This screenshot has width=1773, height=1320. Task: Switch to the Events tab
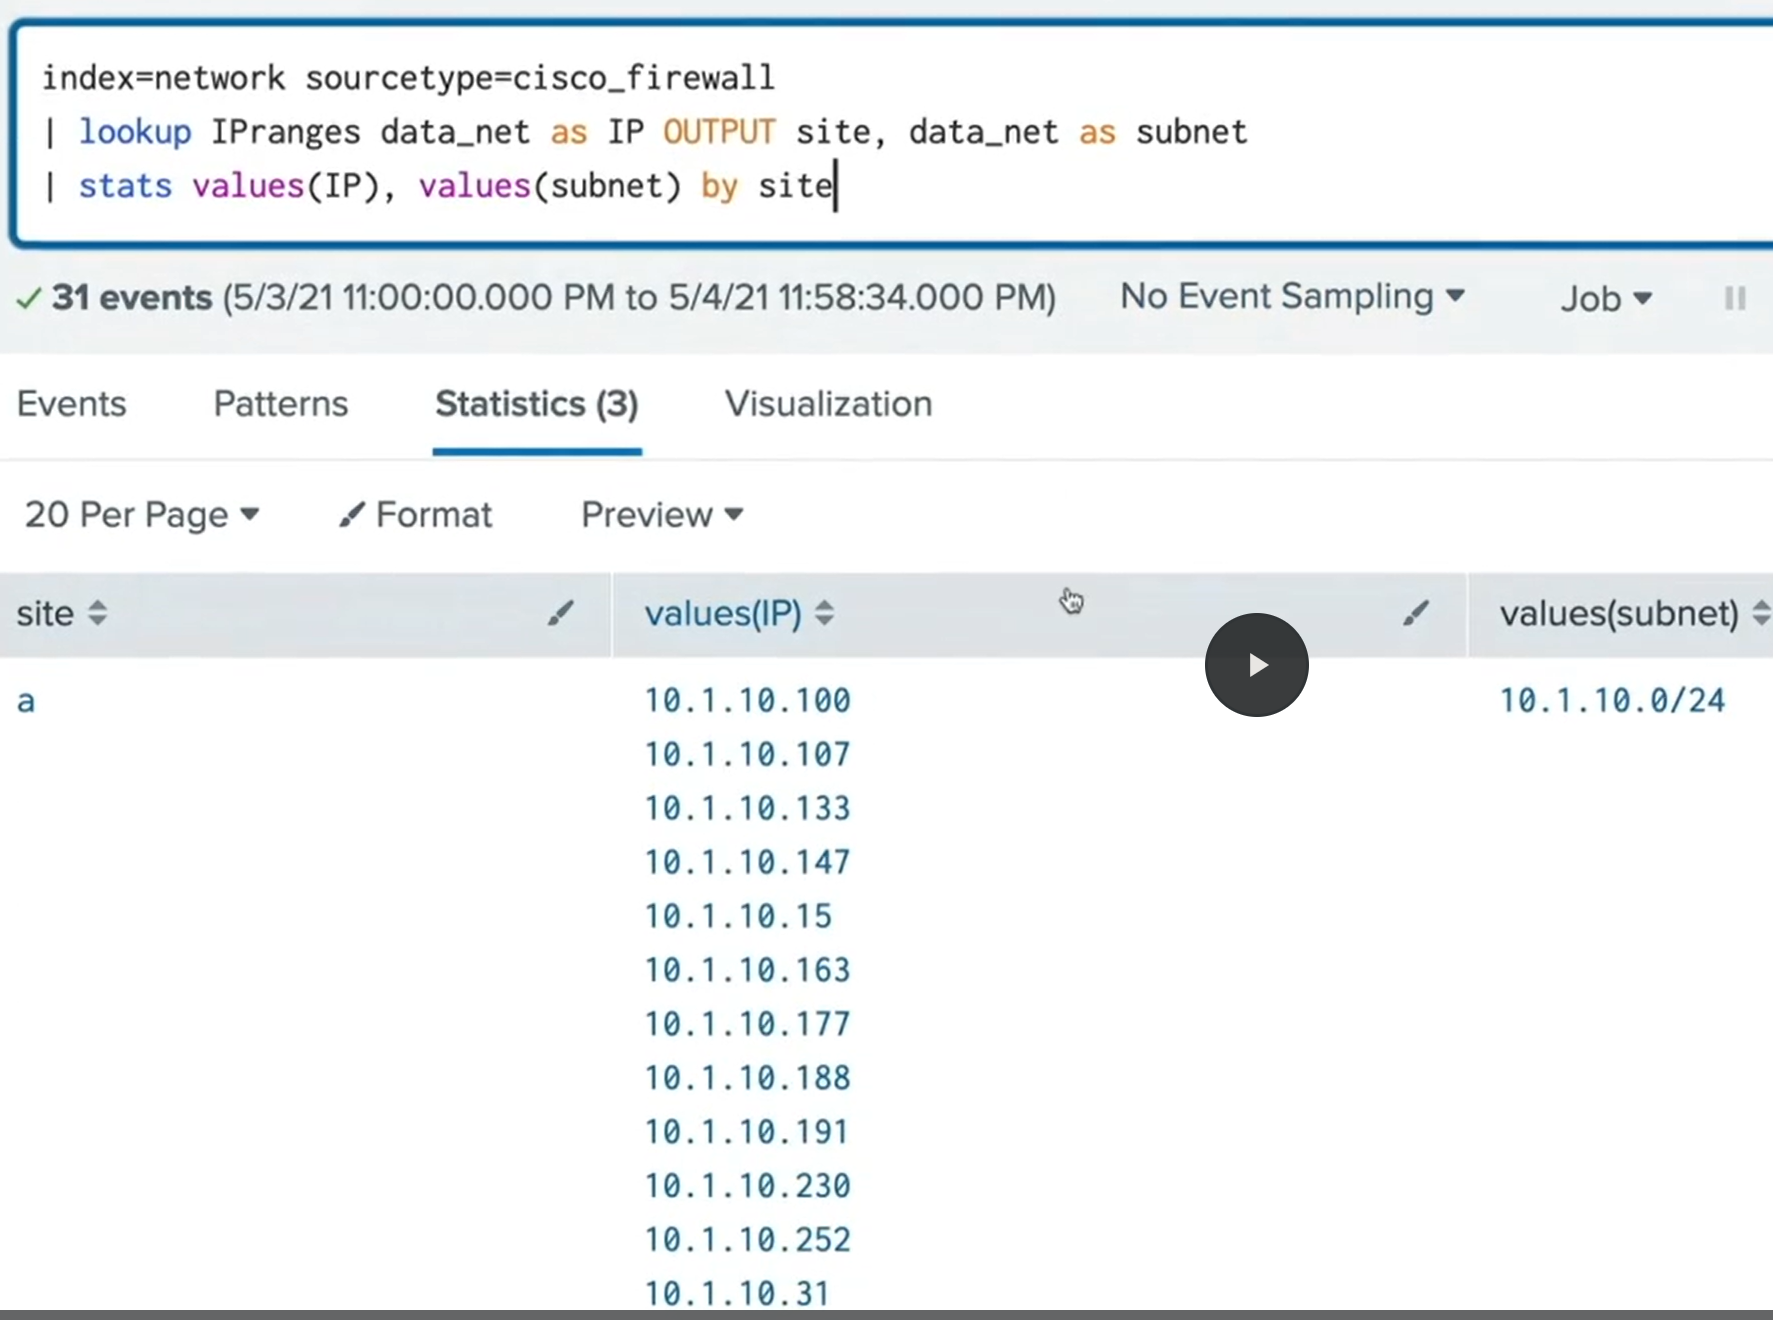[72, 404]
